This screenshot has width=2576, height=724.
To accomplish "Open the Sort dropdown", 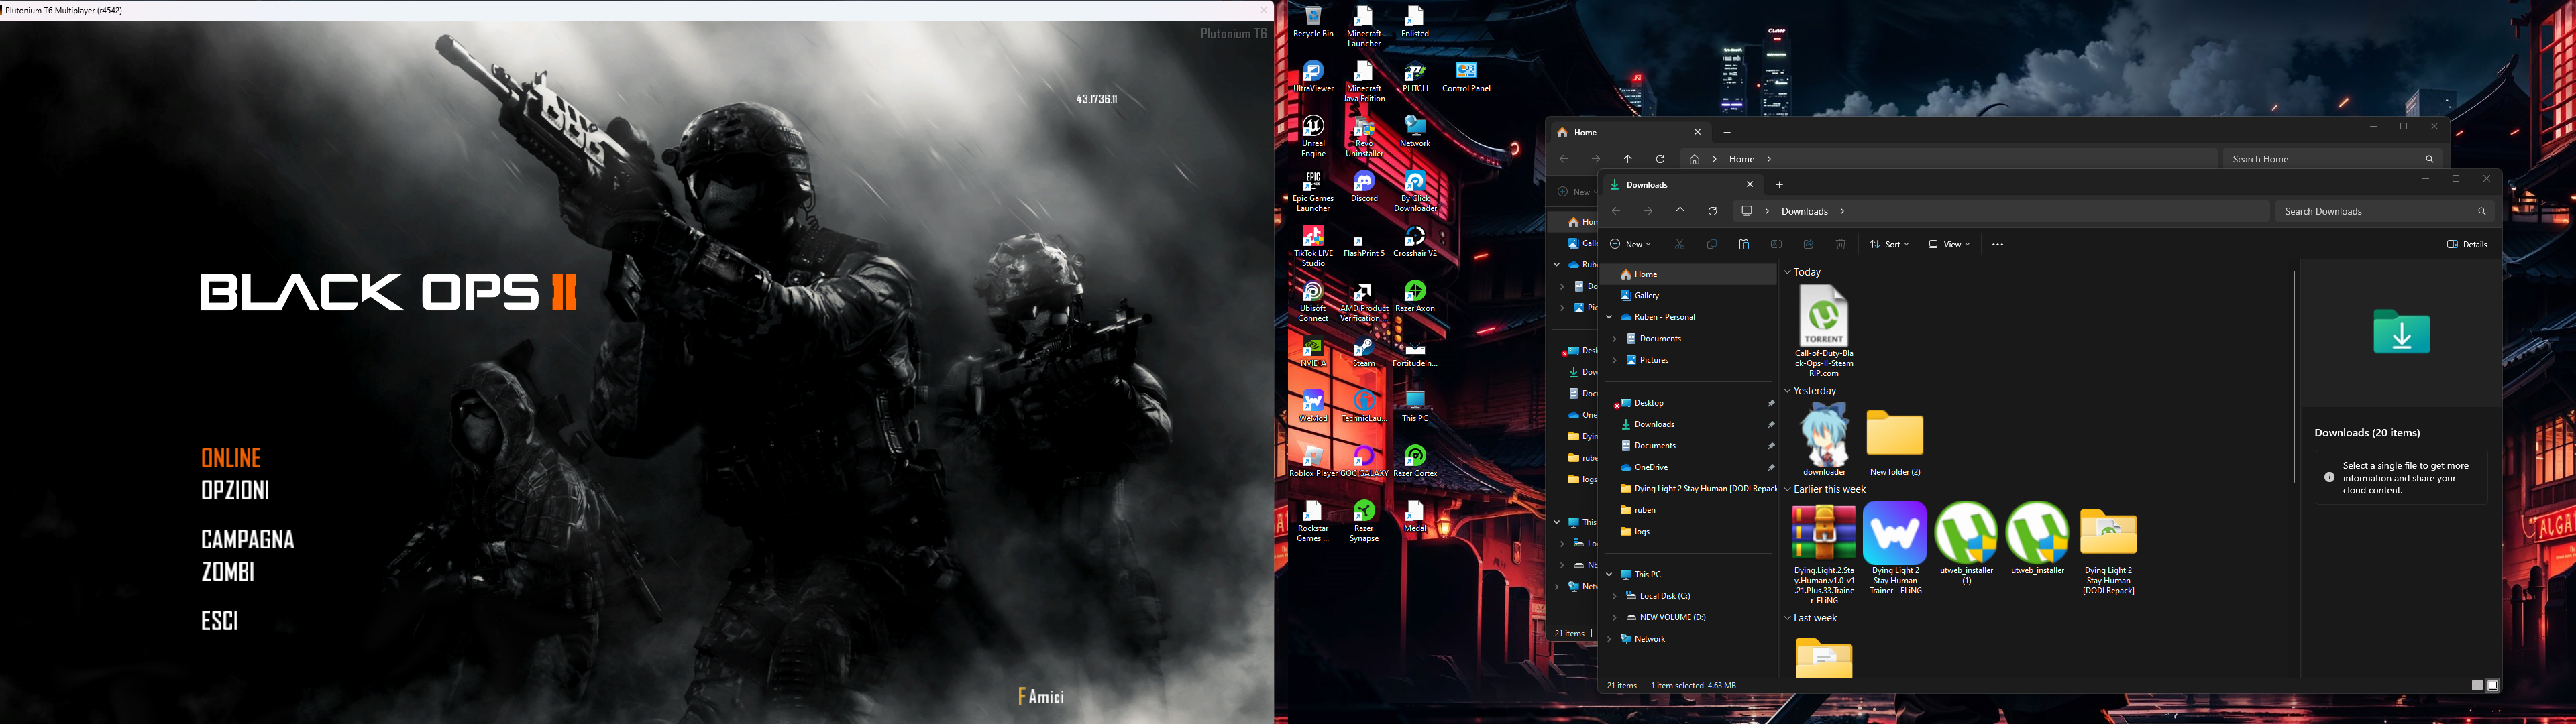I will 1889,244.
